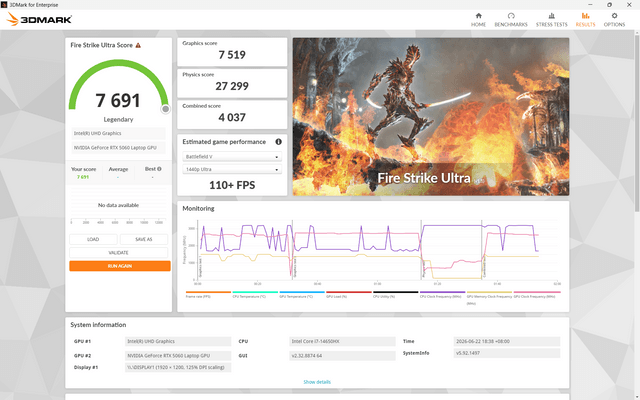The width and height of the screenshot is (640, 400).
Task: Click the Combined score value 4 037
Action: pos(232,118)
